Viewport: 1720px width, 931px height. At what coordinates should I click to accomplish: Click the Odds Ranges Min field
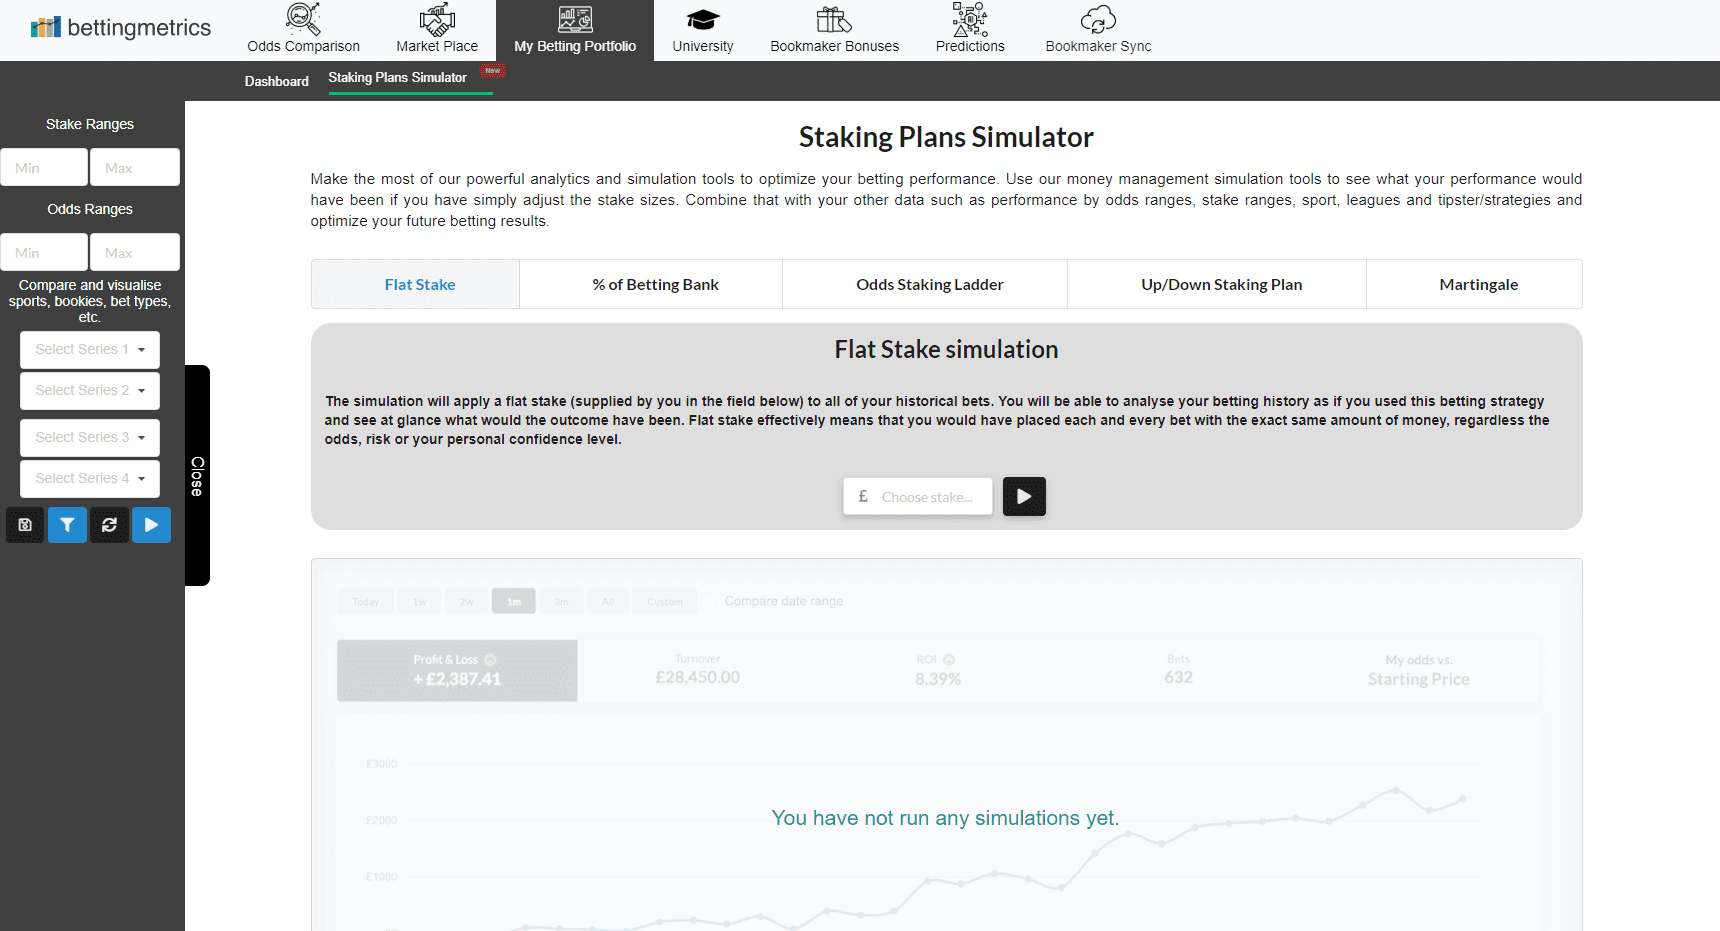coord(44,252)
